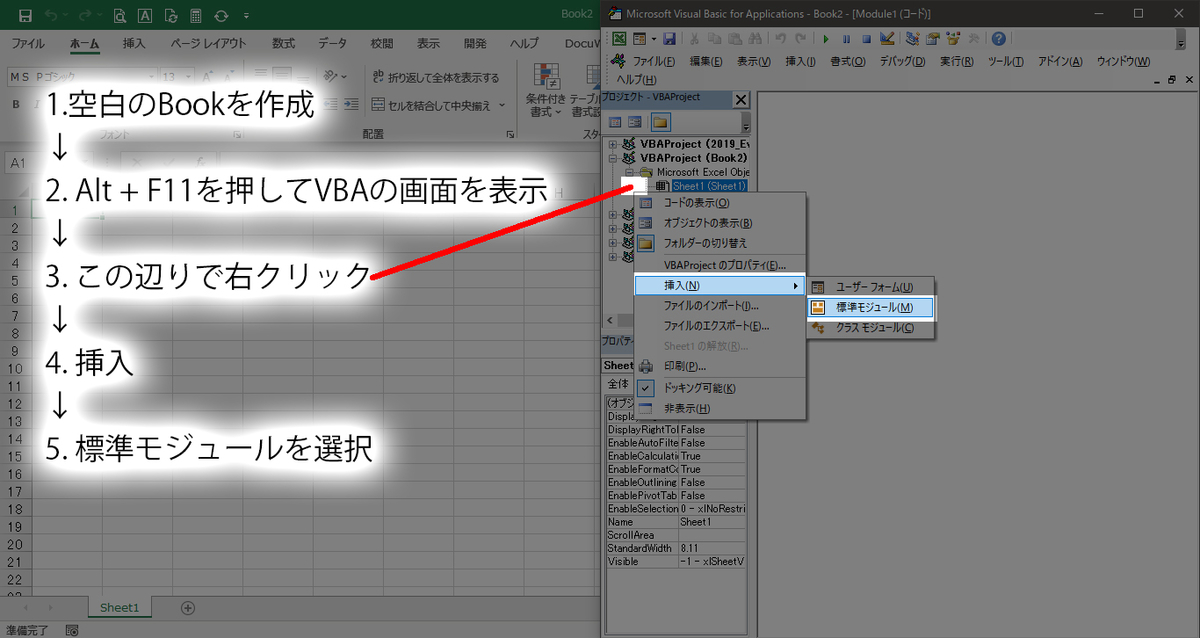Select 挿入(N) in context menu
This screenshot has width=1200, height=638.
tap(720, 286)
